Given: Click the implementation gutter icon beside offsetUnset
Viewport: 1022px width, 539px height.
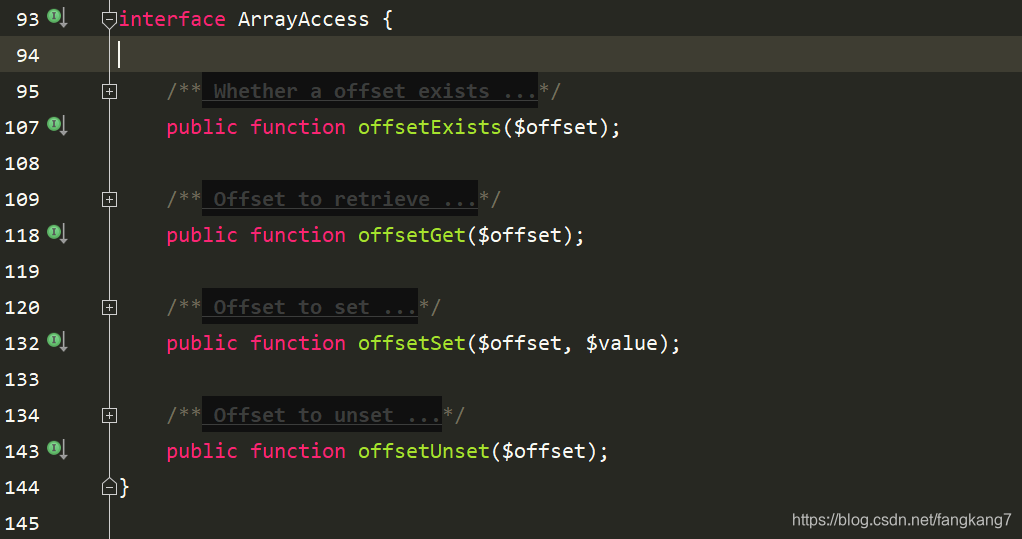Looking at the screenshot, I should click(x=57, y=449).
